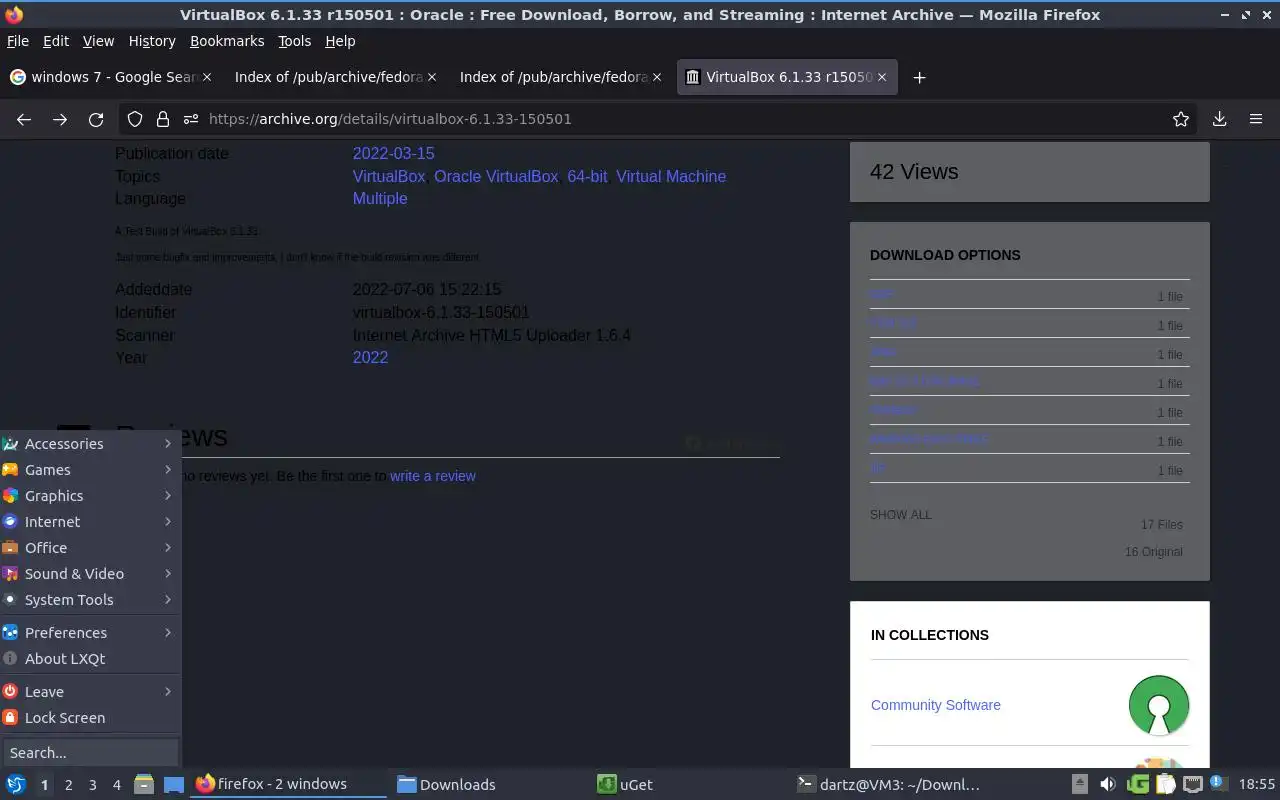1280x800 pixels.
Task: Open the View menu
Action: [98, 41]
